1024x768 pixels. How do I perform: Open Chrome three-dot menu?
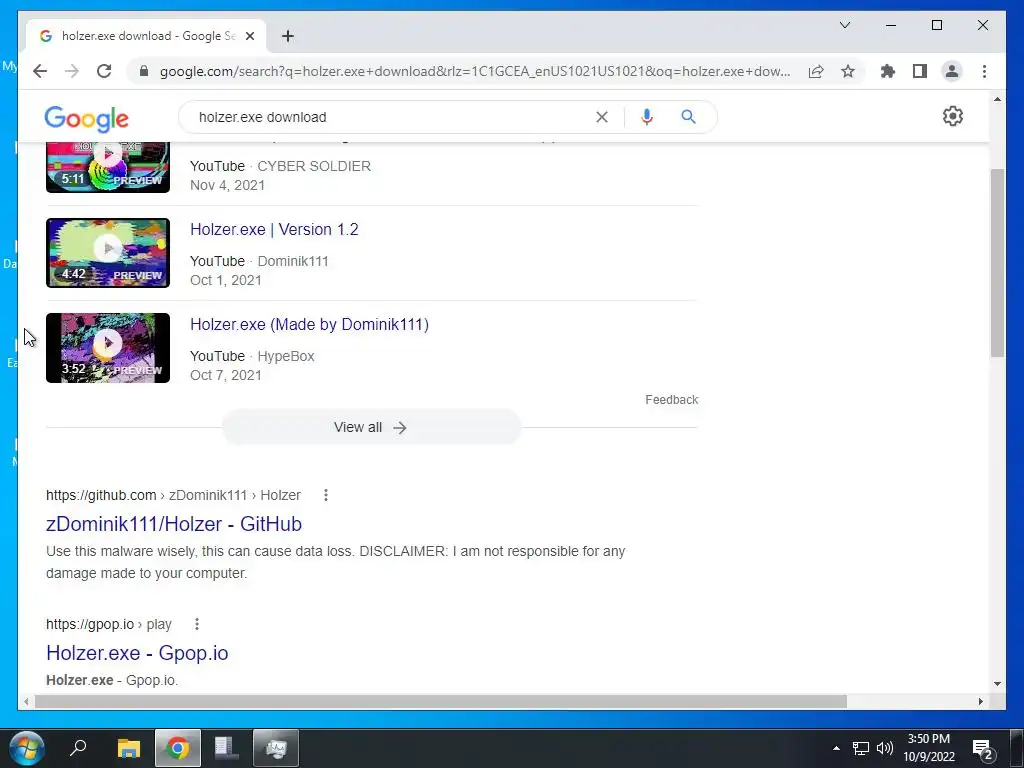click(984, 71)
